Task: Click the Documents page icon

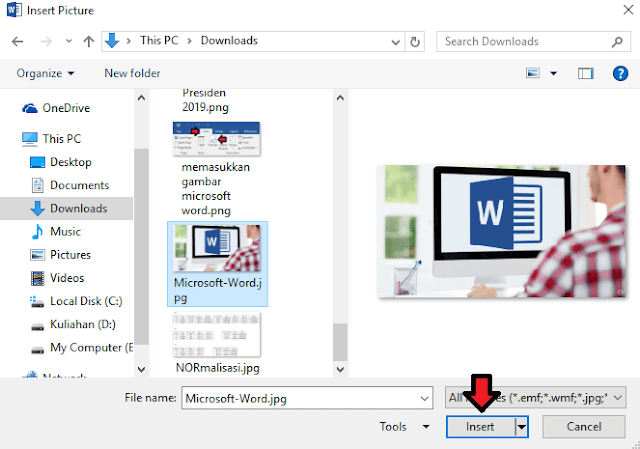Action: [38, 185]
